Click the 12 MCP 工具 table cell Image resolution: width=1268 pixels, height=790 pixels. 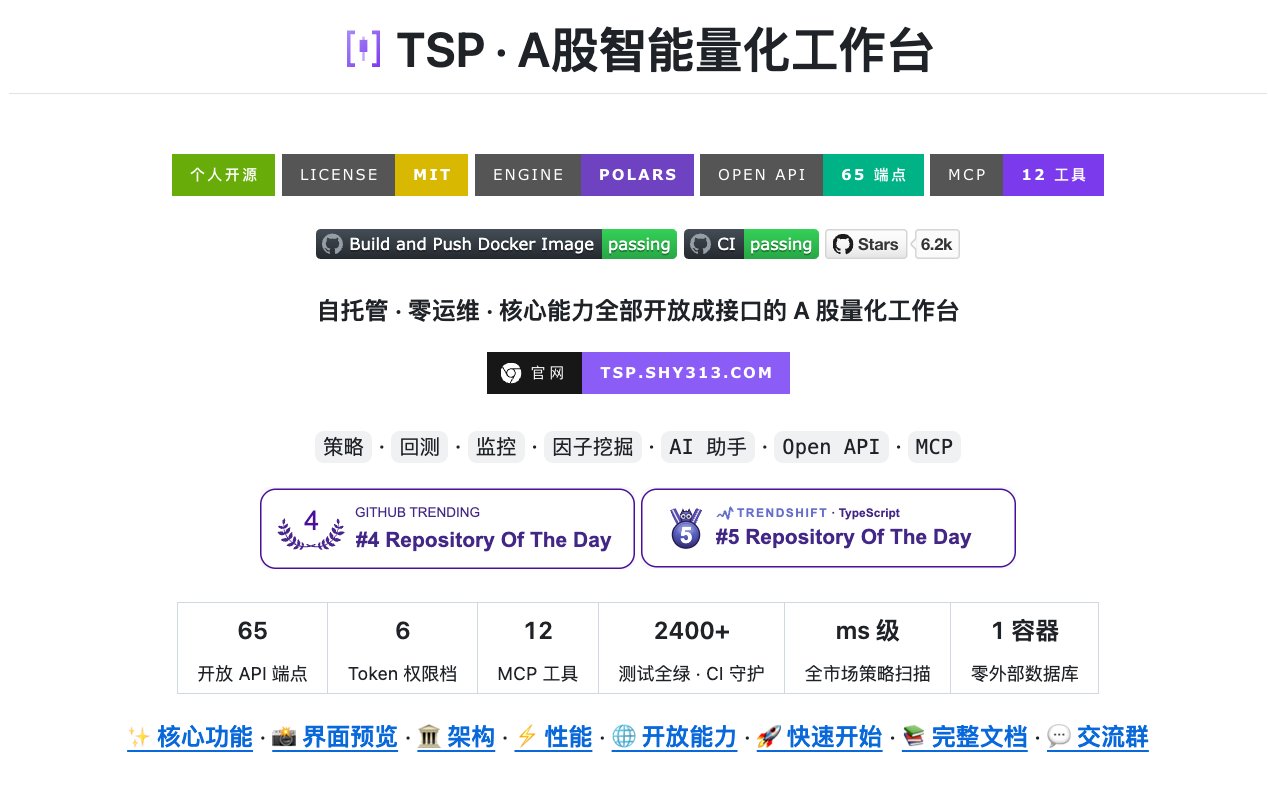538,648
